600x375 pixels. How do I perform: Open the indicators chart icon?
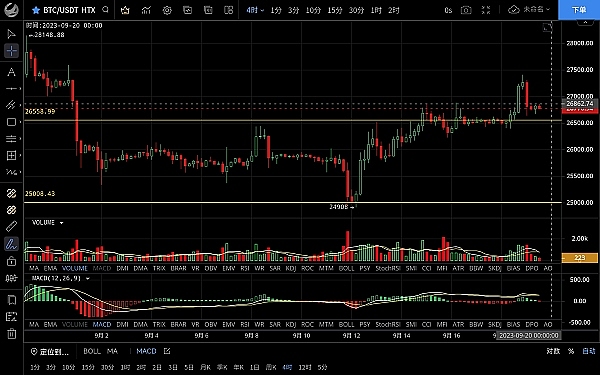coord(146,10)
